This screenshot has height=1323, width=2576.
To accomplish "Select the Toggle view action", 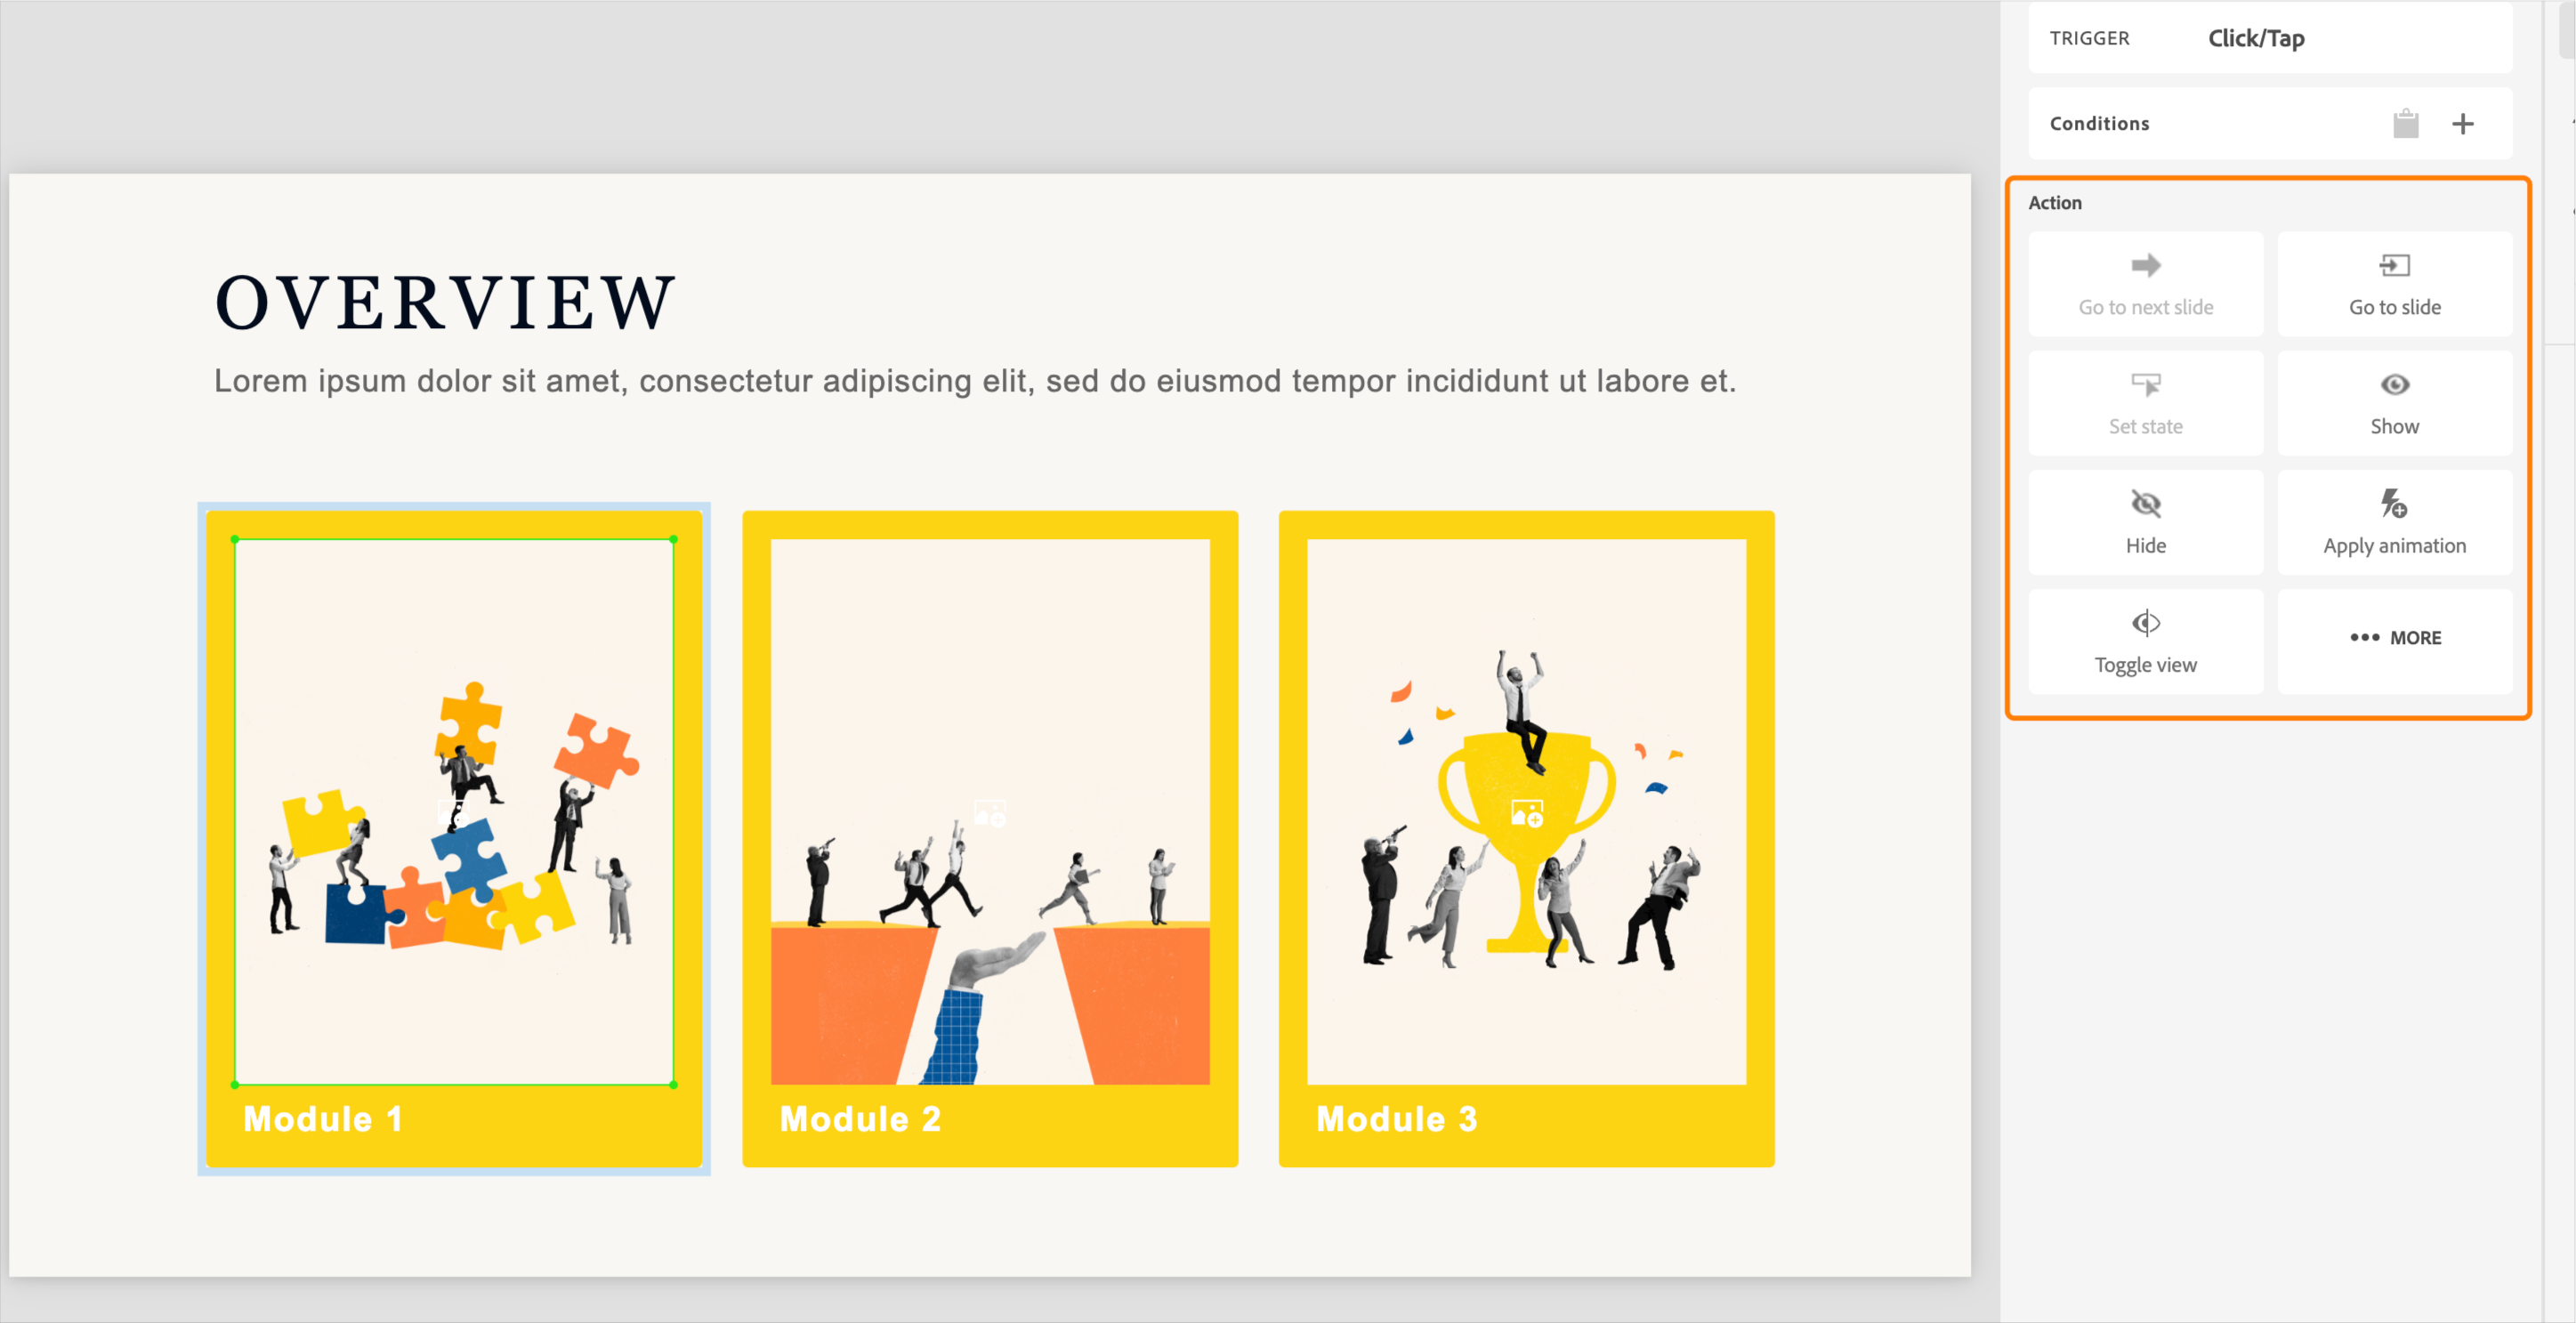I will (2145, 641).
